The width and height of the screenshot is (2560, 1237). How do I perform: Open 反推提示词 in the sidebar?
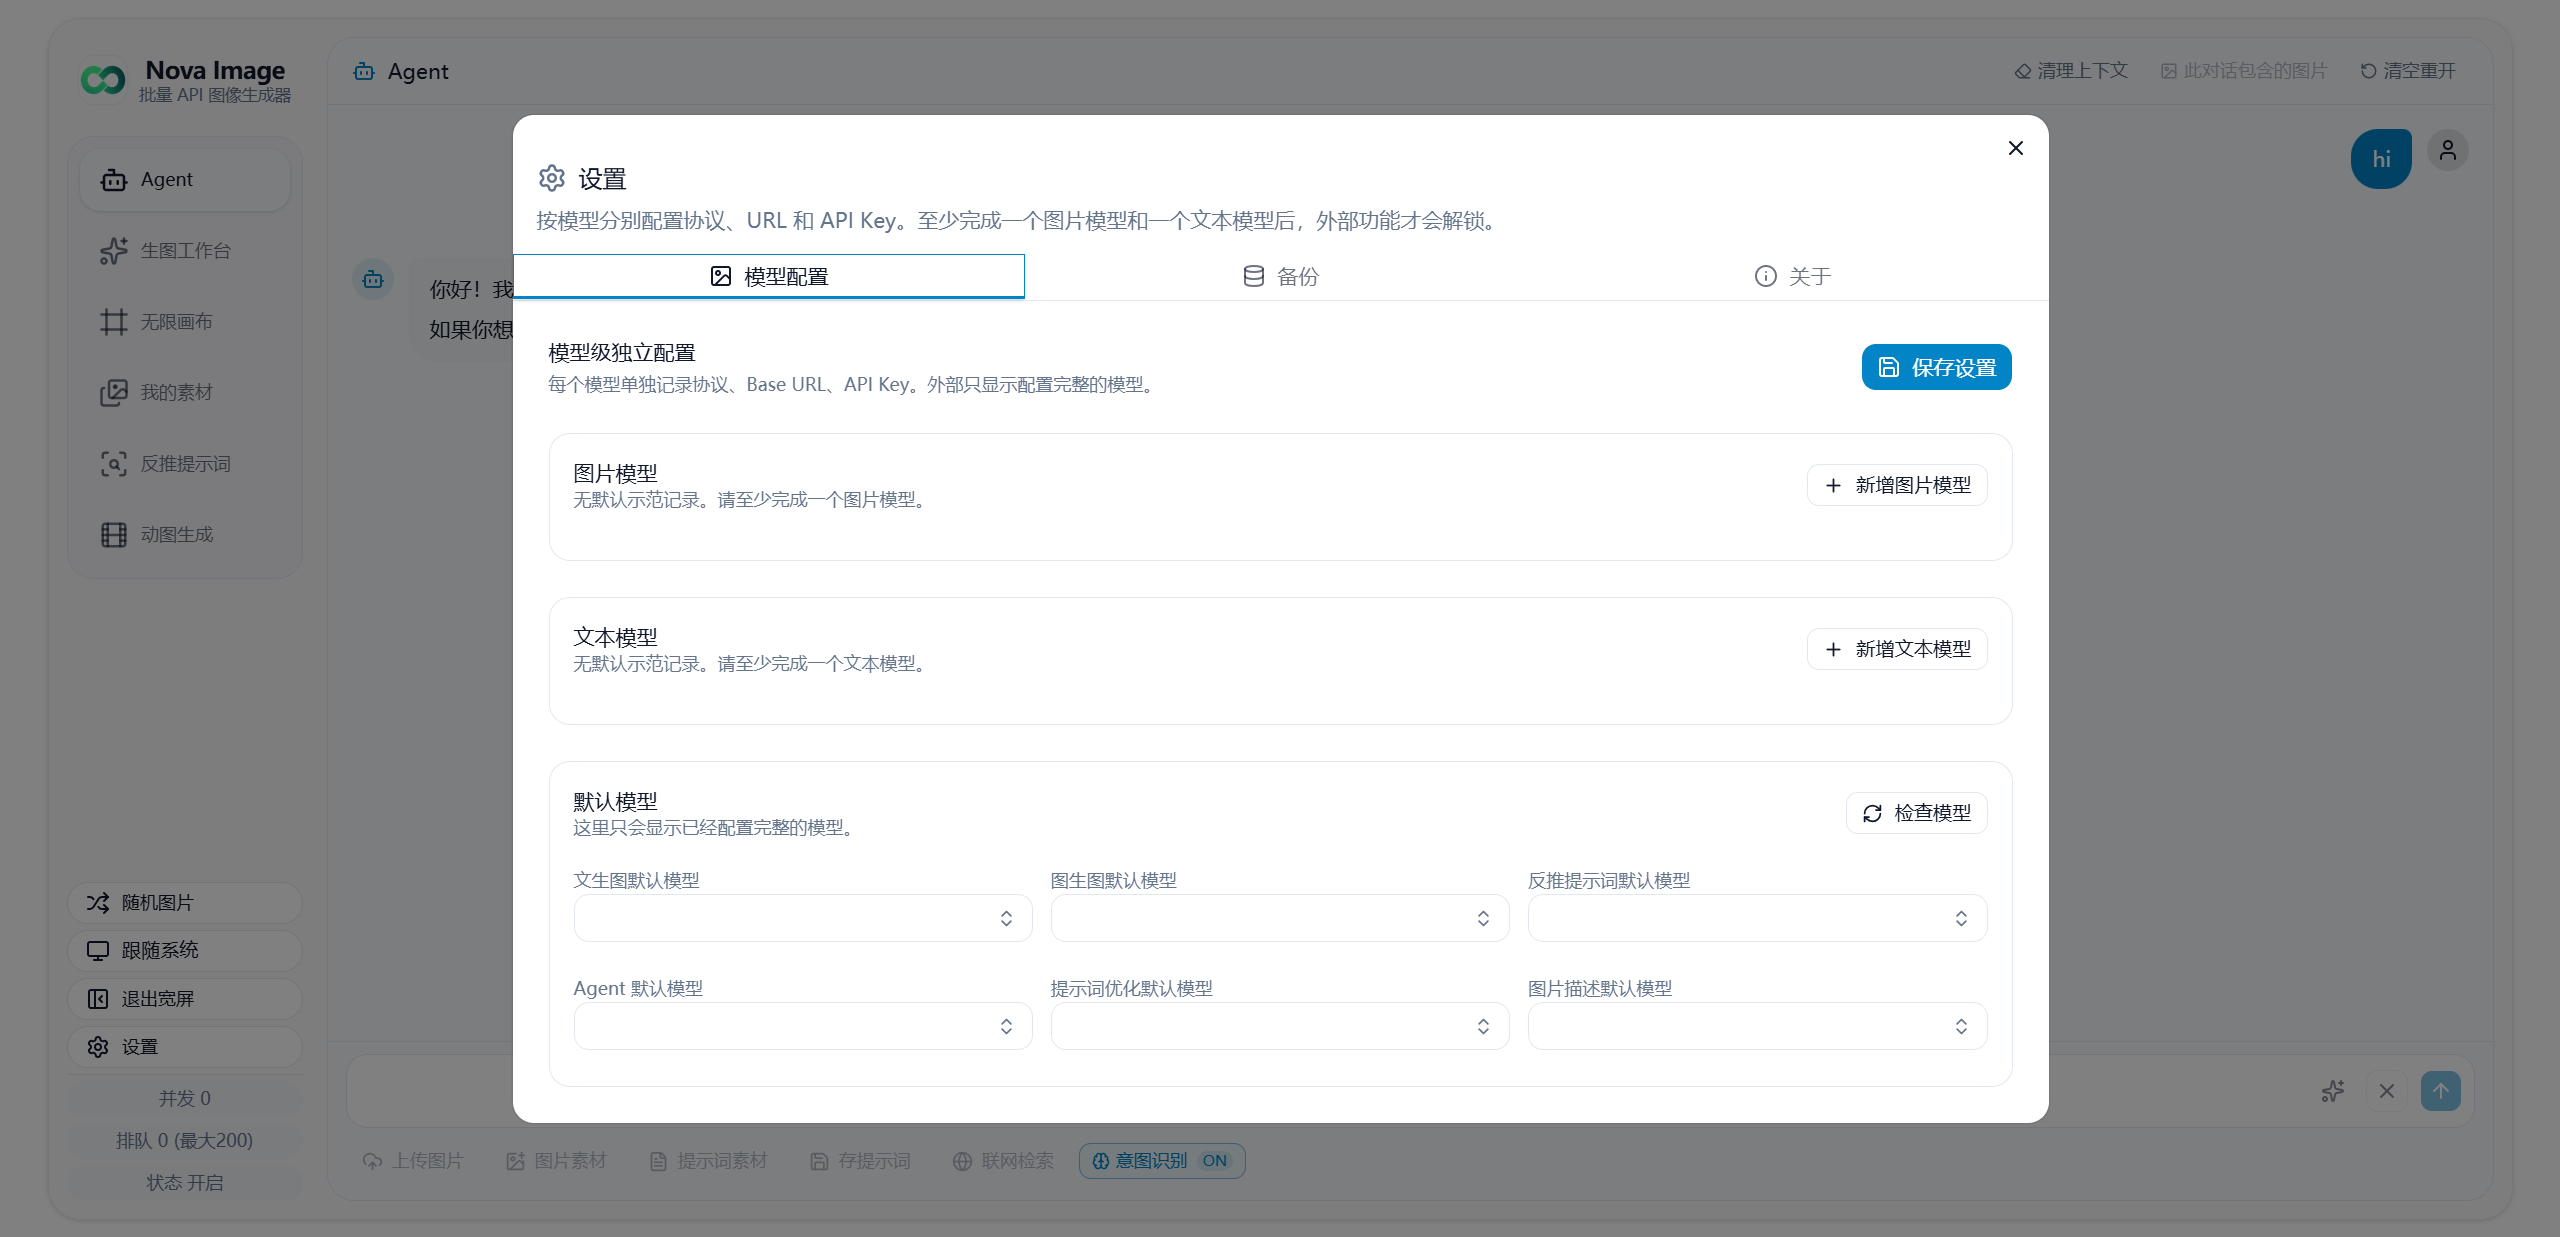coord(185,464)
